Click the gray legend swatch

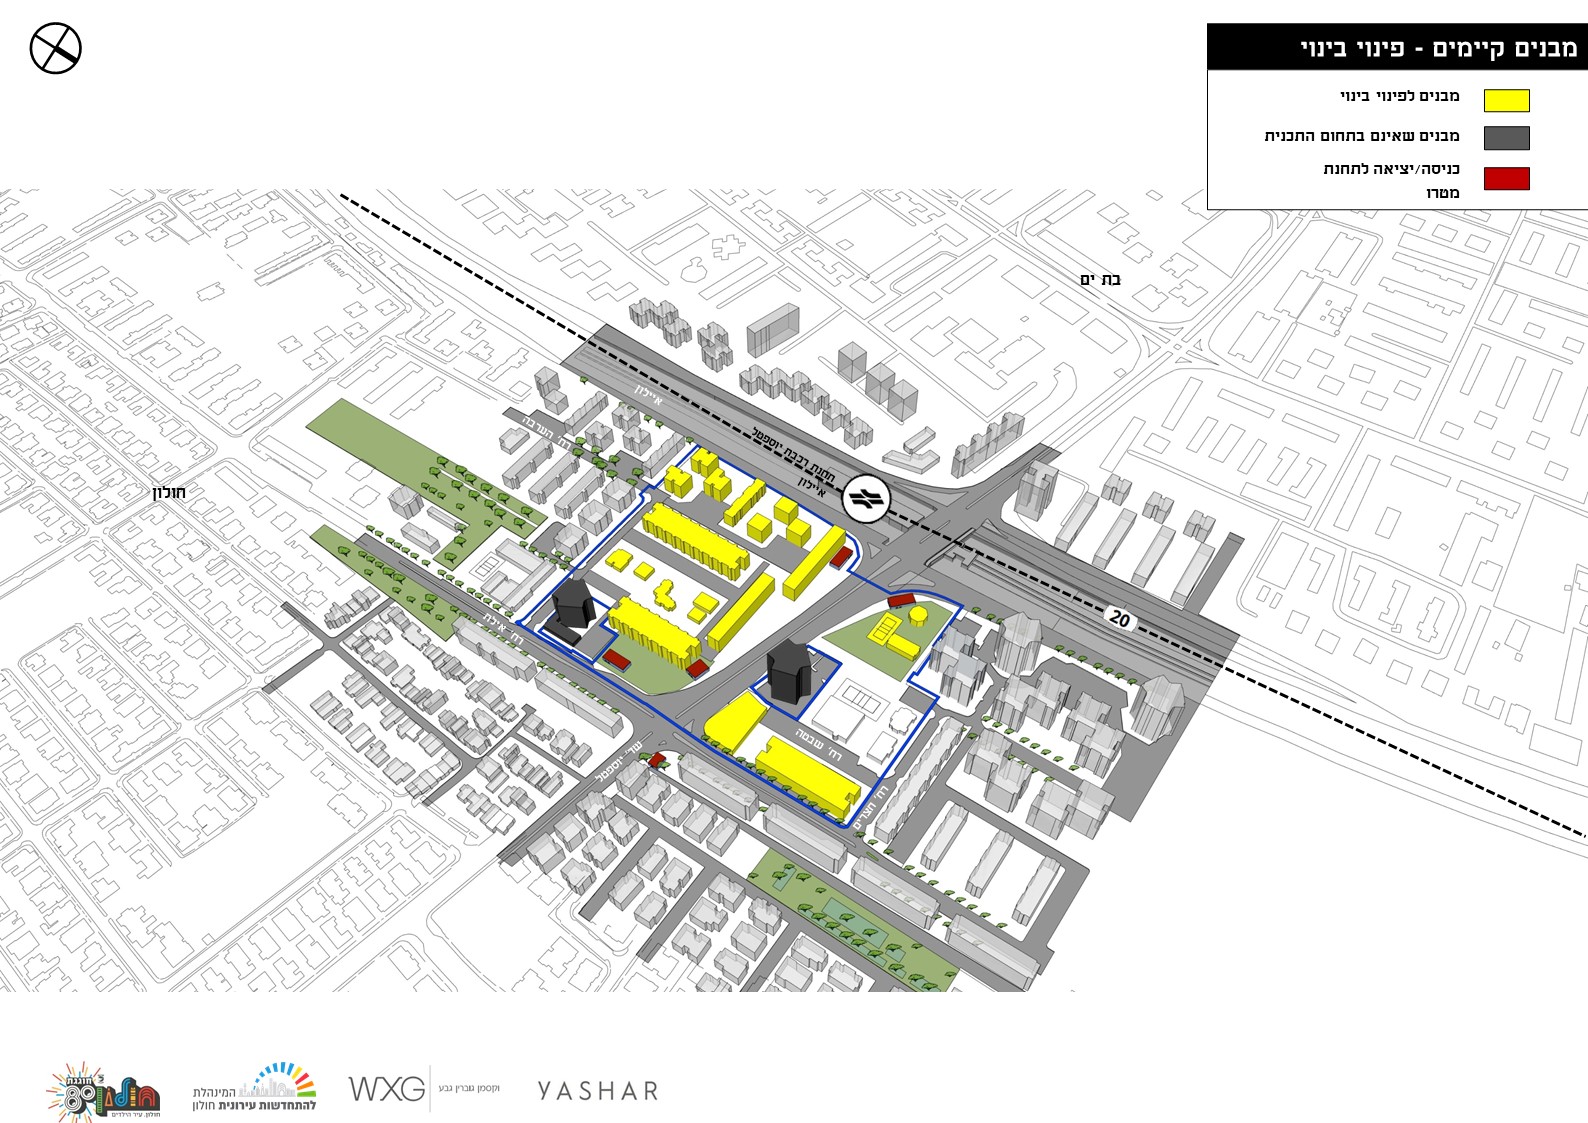click(x=1506, y=138)
